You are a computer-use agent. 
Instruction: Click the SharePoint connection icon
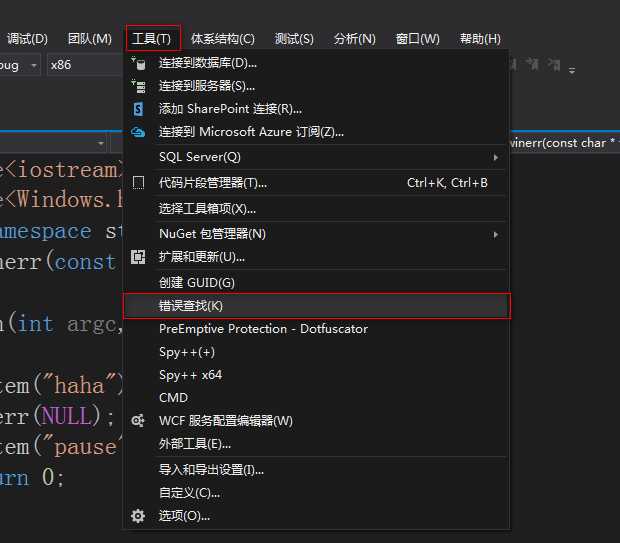138,109
